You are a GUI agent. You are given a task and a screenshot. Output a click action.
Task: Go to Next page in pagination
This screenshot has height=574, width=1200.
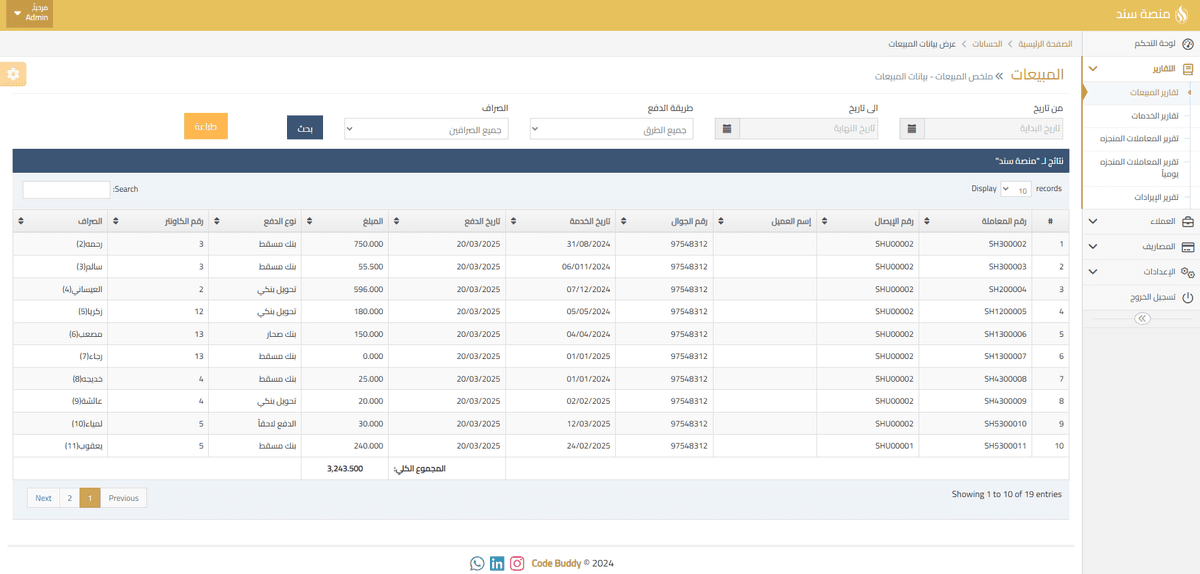pos(43,498)
